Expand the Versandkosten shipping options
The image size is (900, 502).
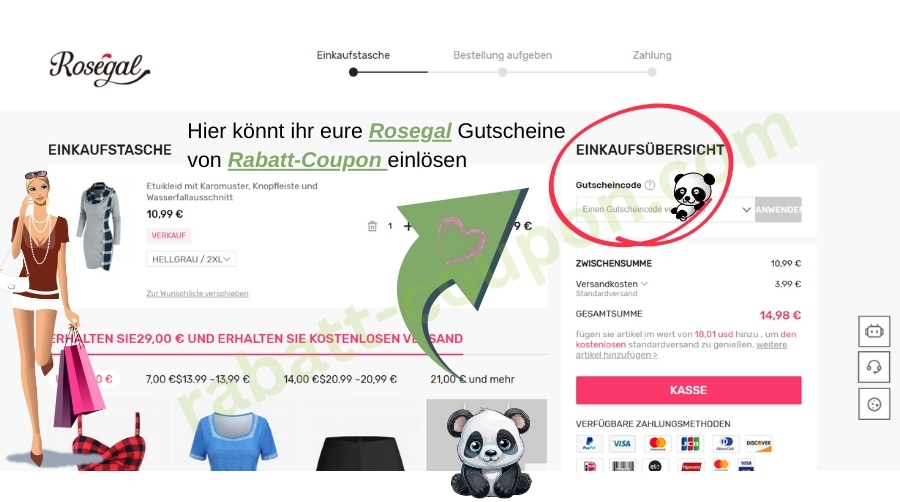coord(645,283)
